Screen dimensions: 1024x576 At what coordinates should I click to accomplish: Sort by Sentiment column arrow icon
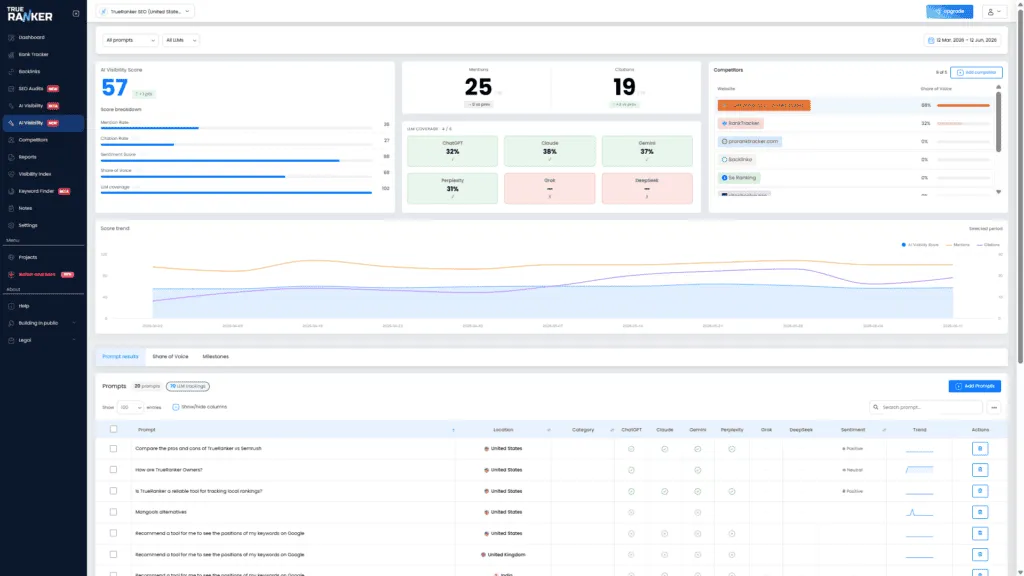[884, 430]
